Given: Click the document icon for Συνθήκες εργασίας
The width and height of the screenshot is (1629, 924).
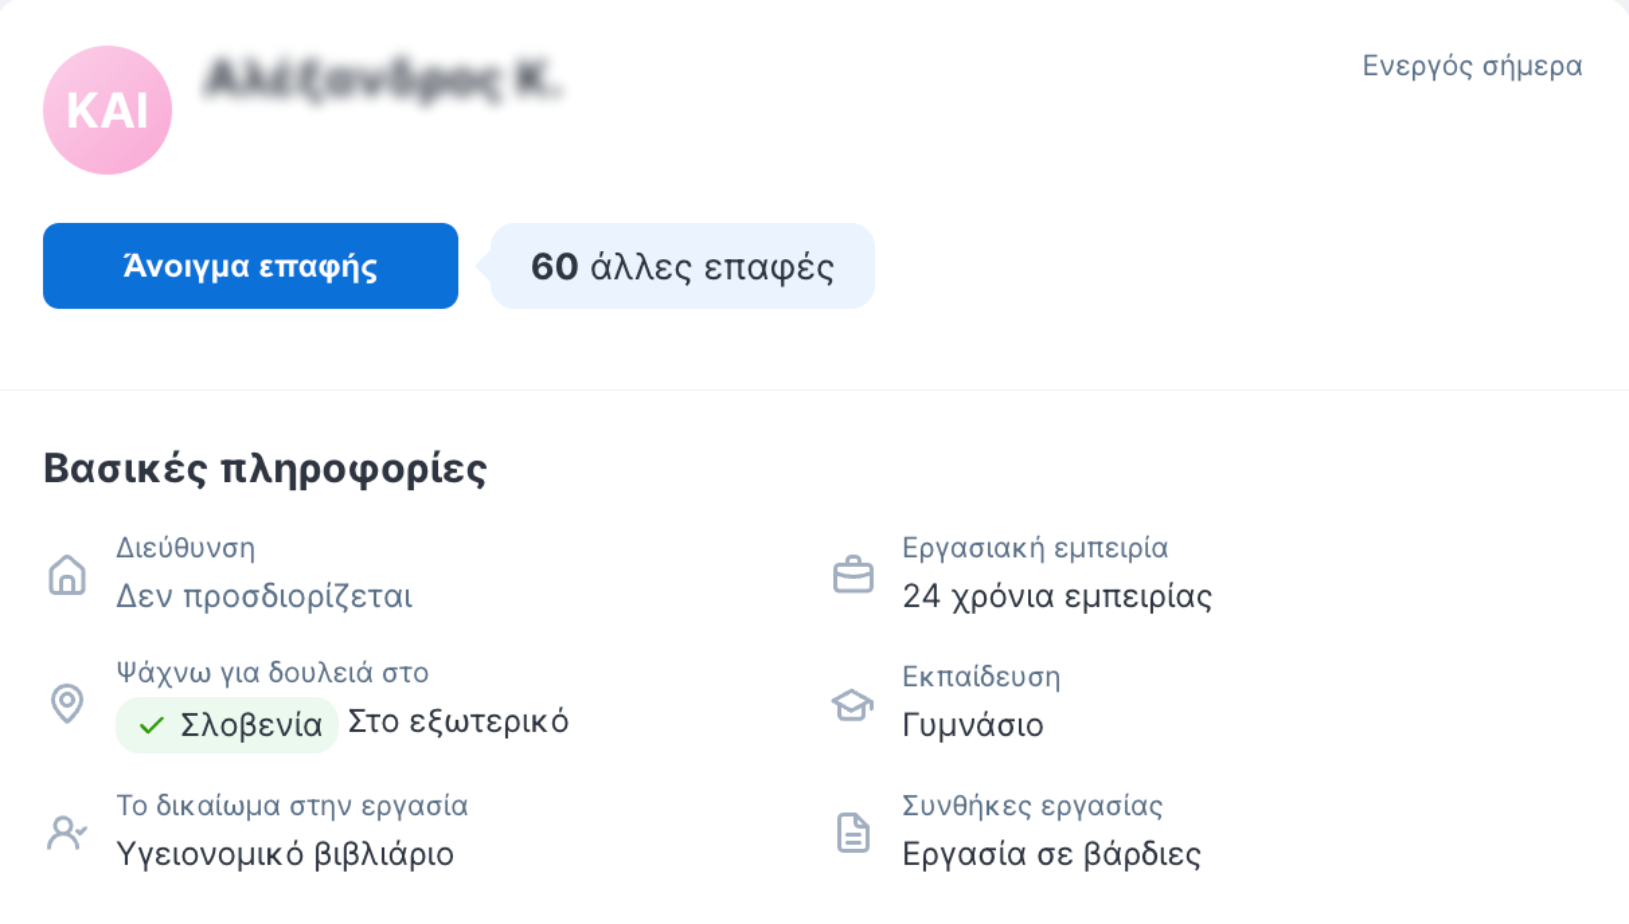Looking at the screenshot, I should tap(853, 833).
